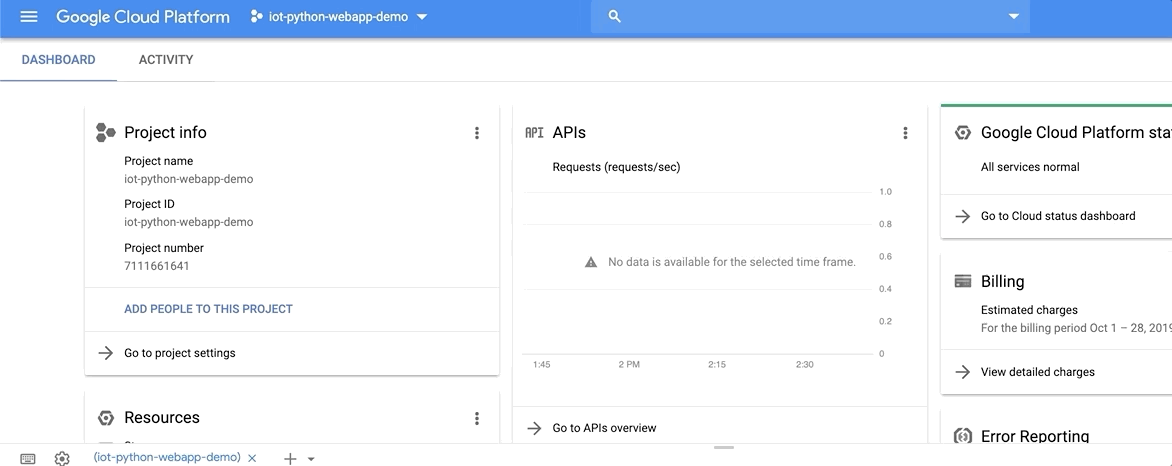Click the Project ID value text
The height and width of the screenshot is (466, 1172).
tap(188, 222)
